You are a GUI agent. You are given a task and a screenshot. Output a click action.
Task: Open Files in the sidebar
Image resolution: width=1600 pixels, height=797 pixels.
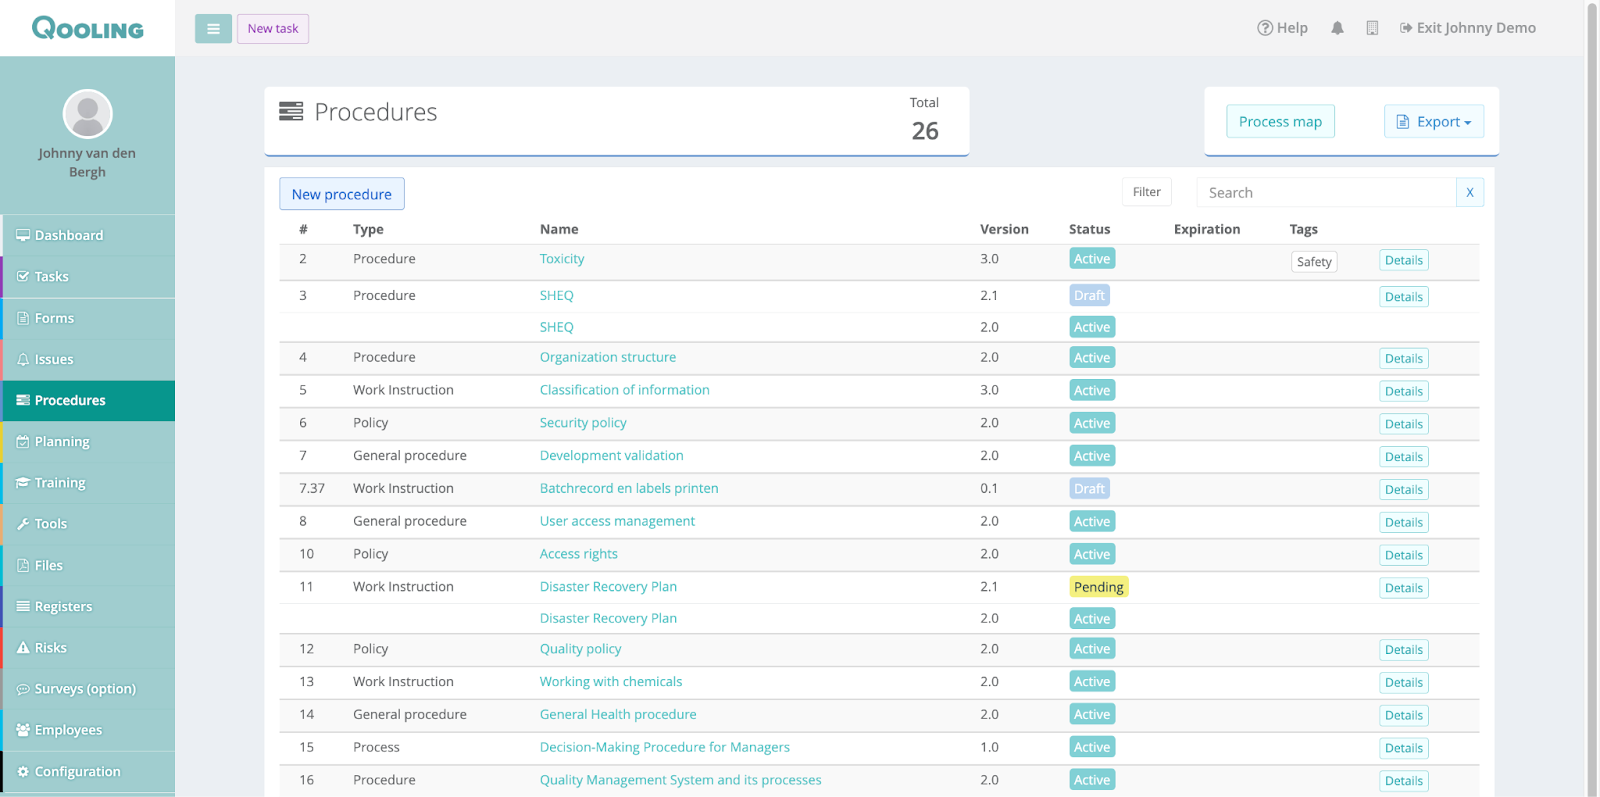[x=88, y=565]
